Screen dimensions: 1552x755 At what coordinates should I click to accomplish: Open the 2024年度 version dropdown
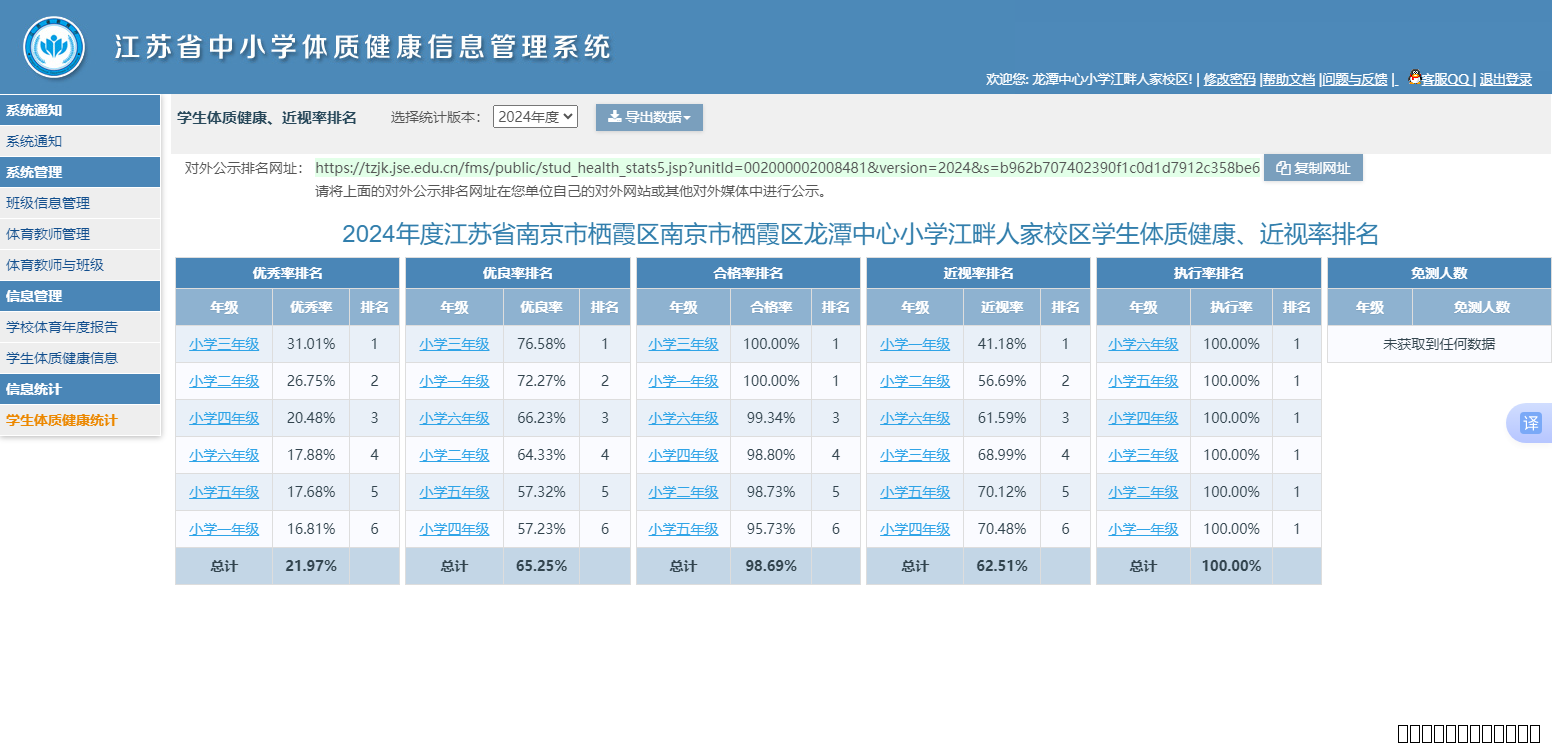535,117
